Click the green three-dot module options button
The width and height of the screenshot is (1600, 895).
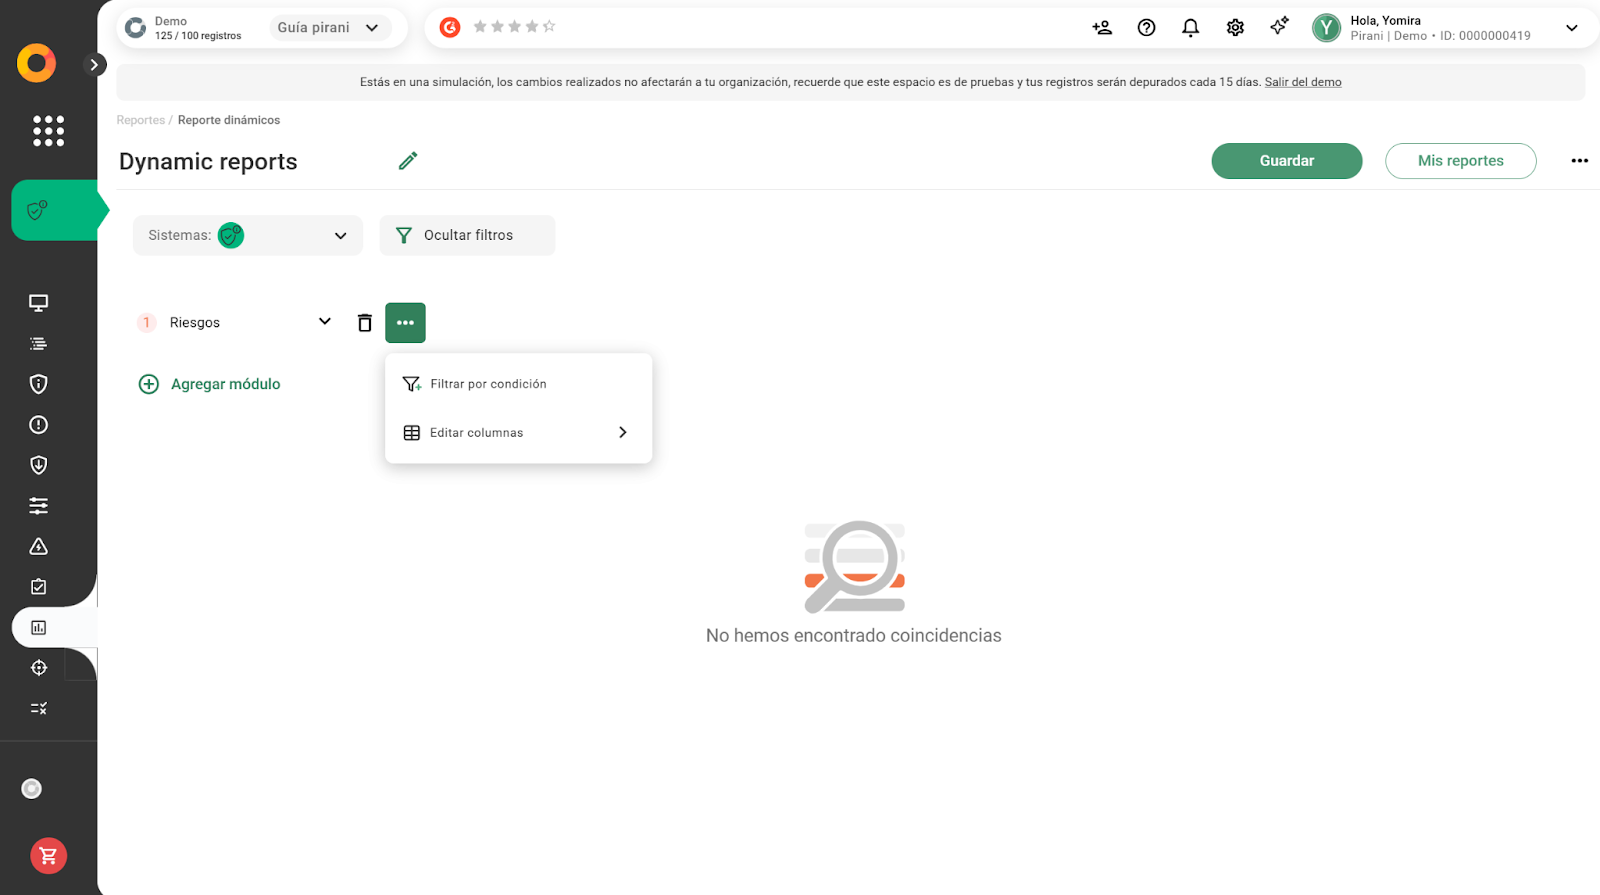[405, 323]
